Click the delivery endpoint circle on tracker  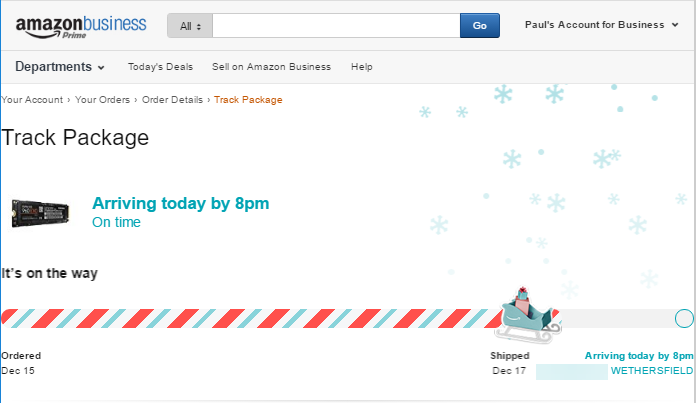pyautogui.click(x=684, y=318)
